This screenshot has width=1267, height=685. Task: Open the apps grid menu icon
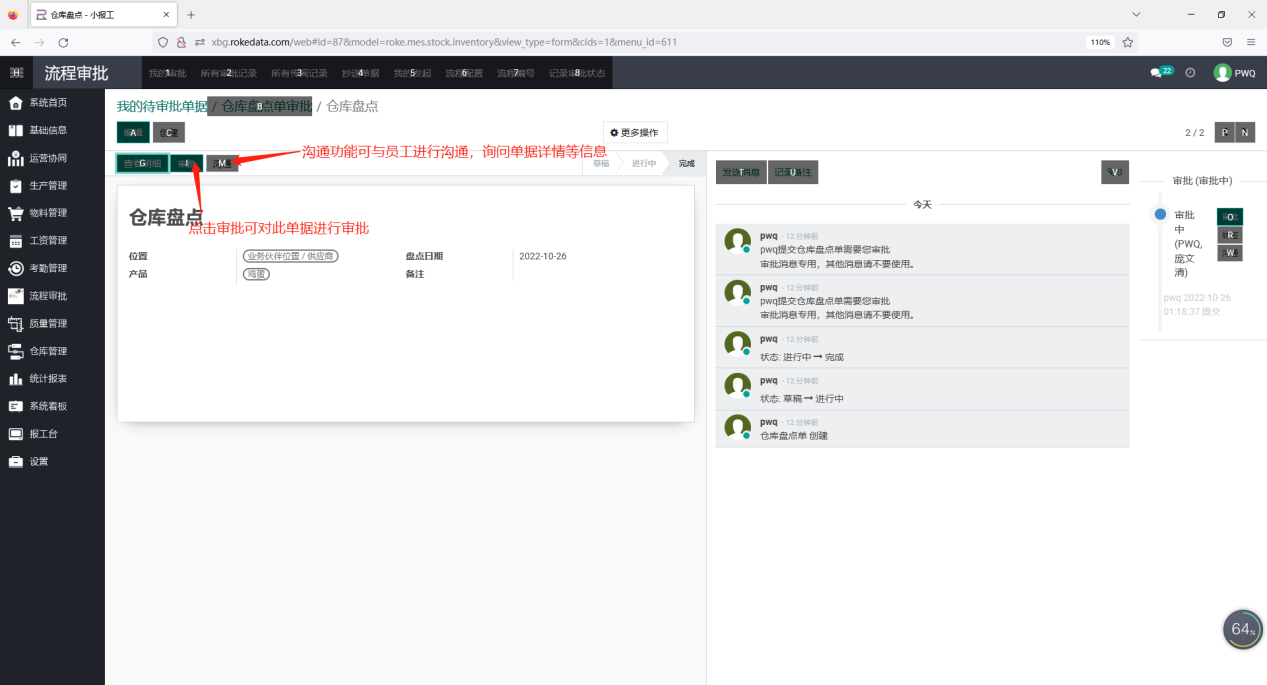coord(16,73)
